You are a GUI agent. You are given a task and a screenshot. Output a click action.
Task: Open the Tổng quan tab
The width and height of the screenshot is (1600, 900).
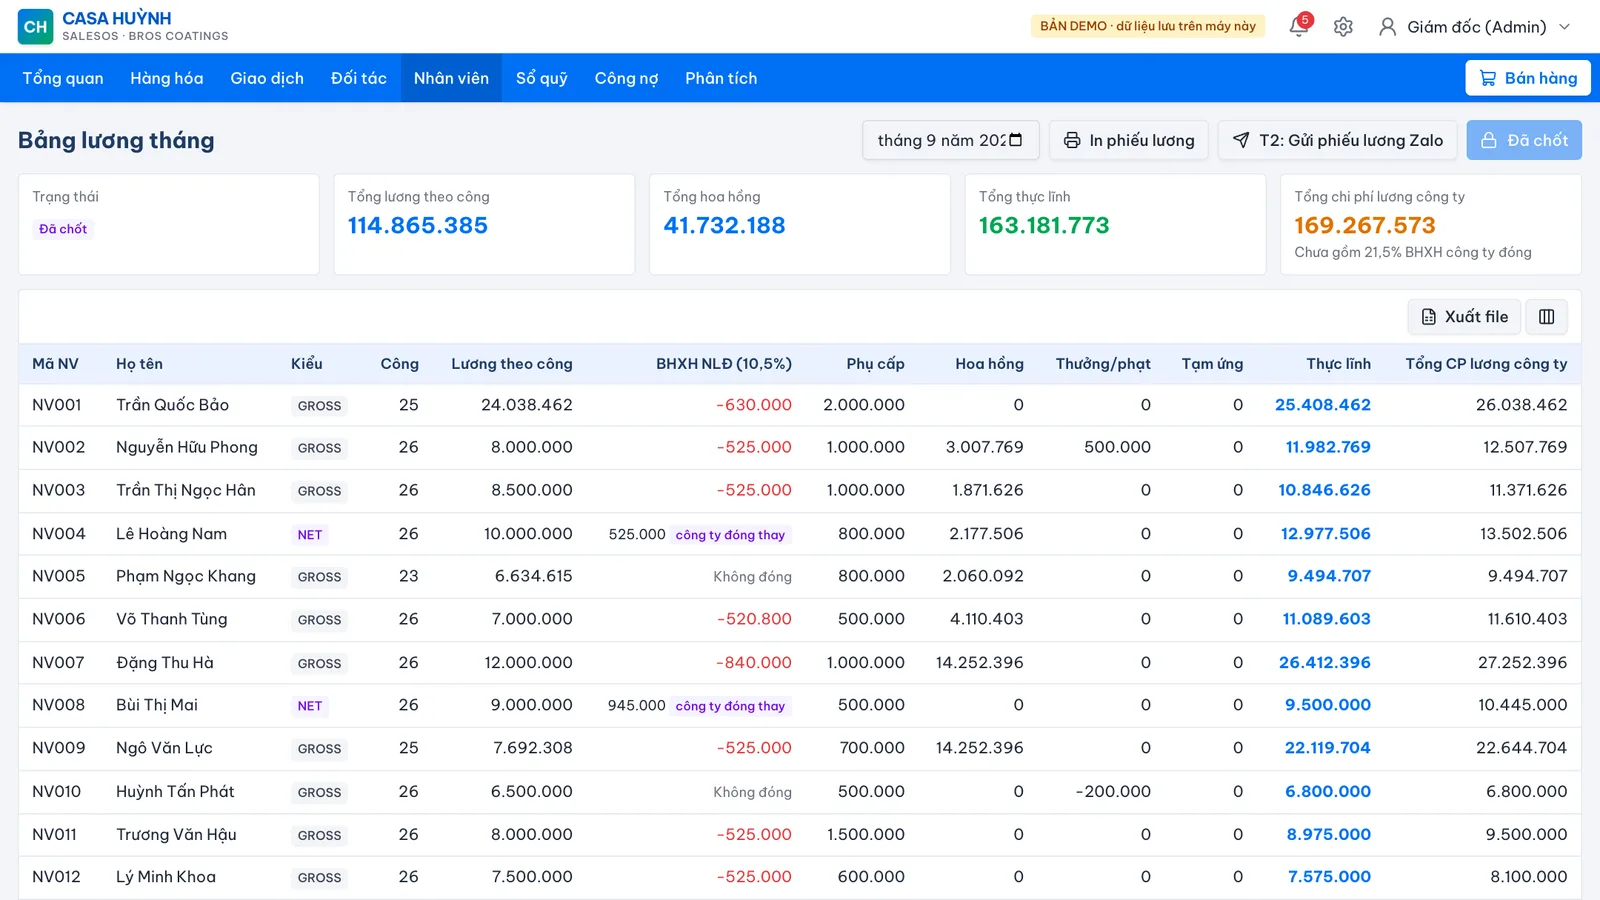63,78
